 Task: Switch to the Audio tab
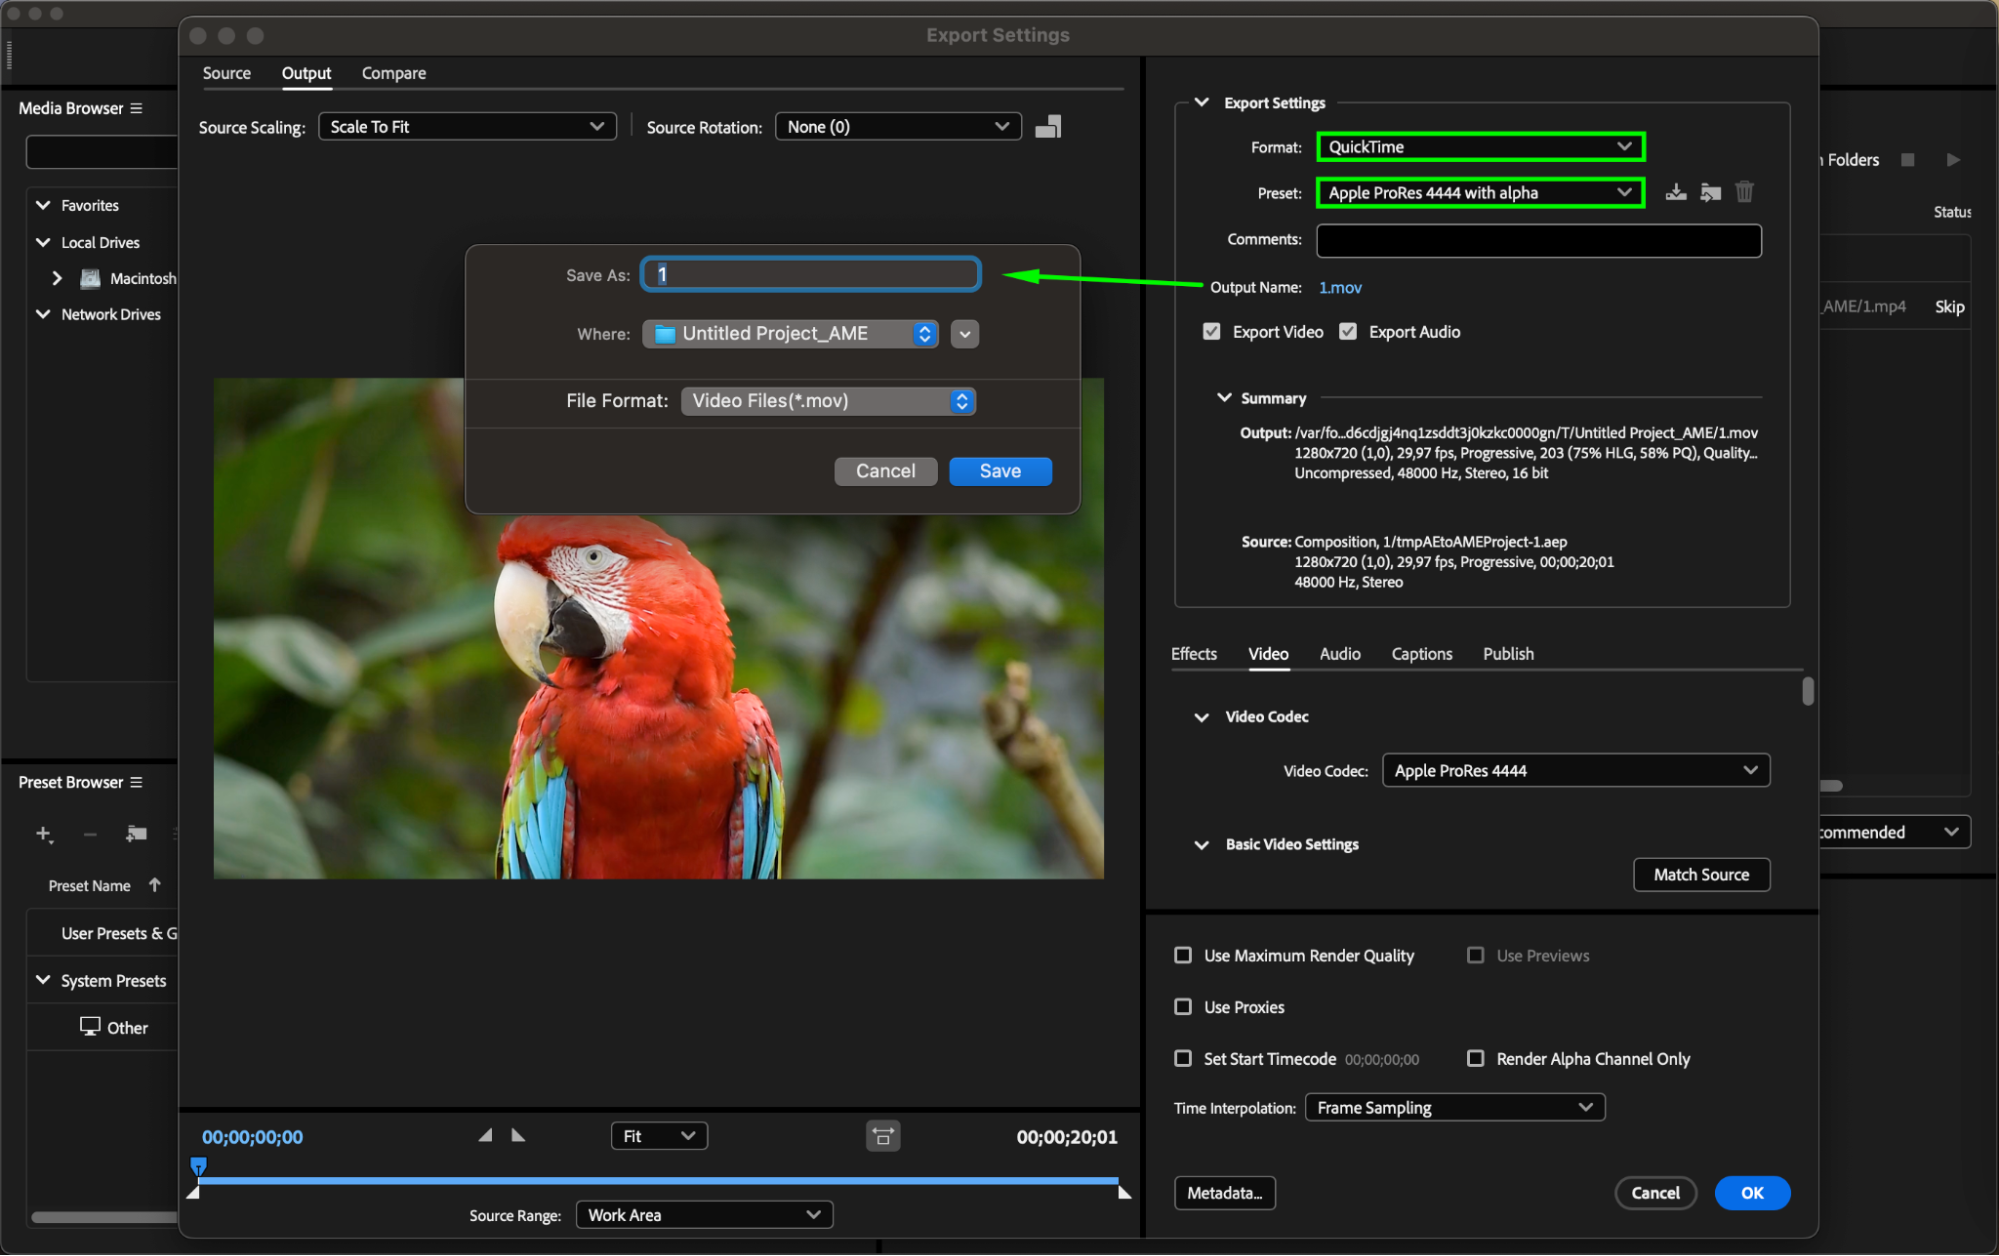(1339, 654)
